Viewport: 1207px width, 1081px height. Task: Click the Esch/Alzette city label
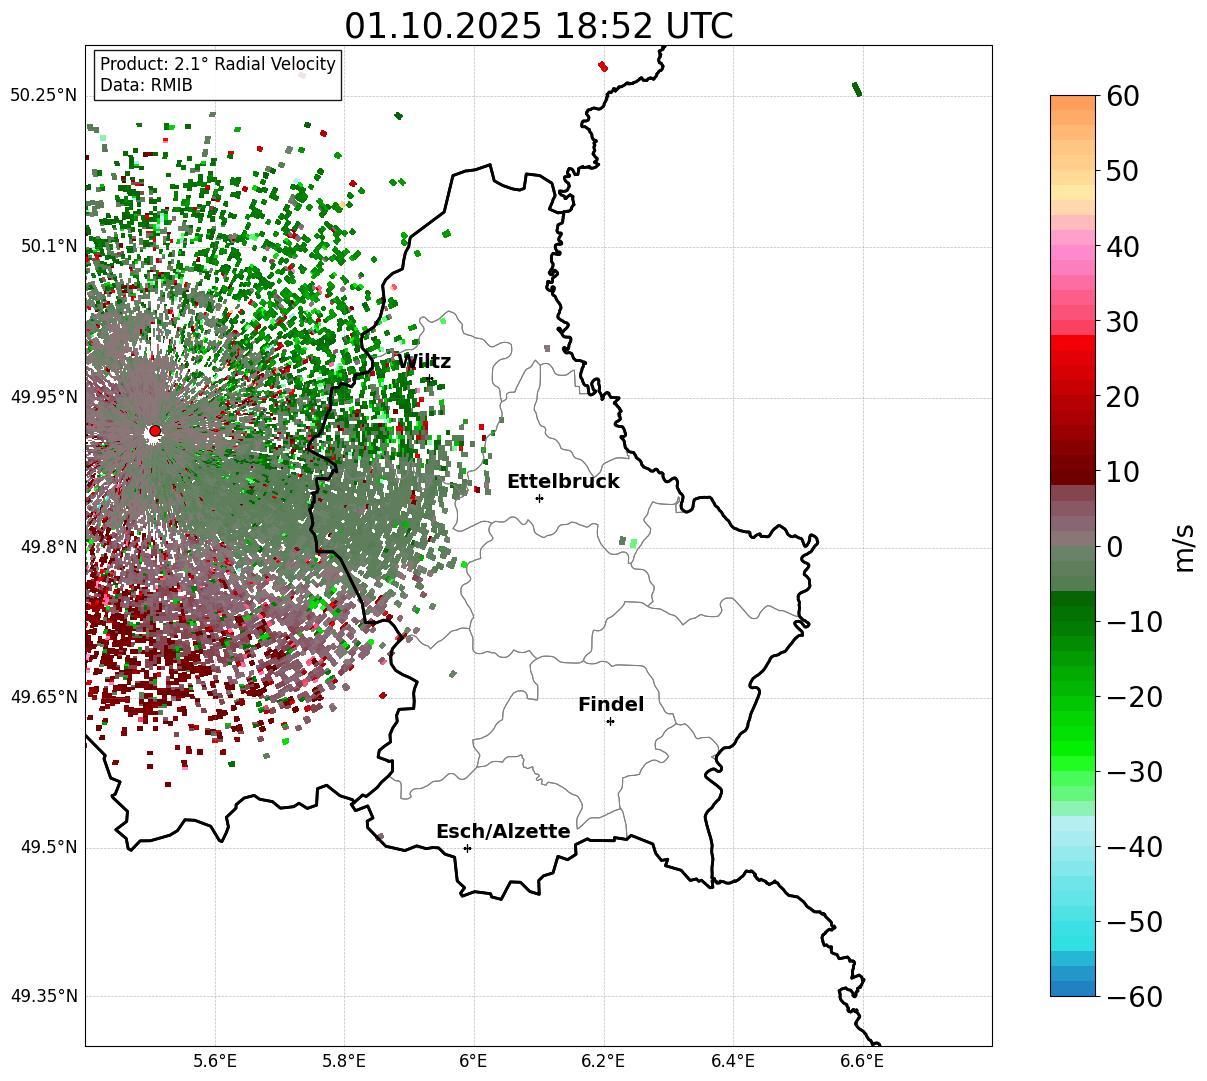503,831
